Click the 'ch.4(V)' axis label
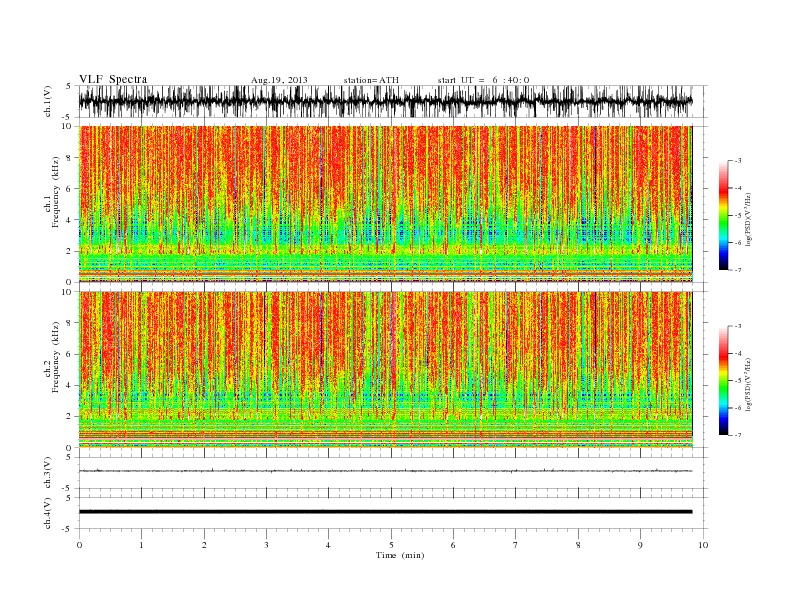 tap(47, 513)
